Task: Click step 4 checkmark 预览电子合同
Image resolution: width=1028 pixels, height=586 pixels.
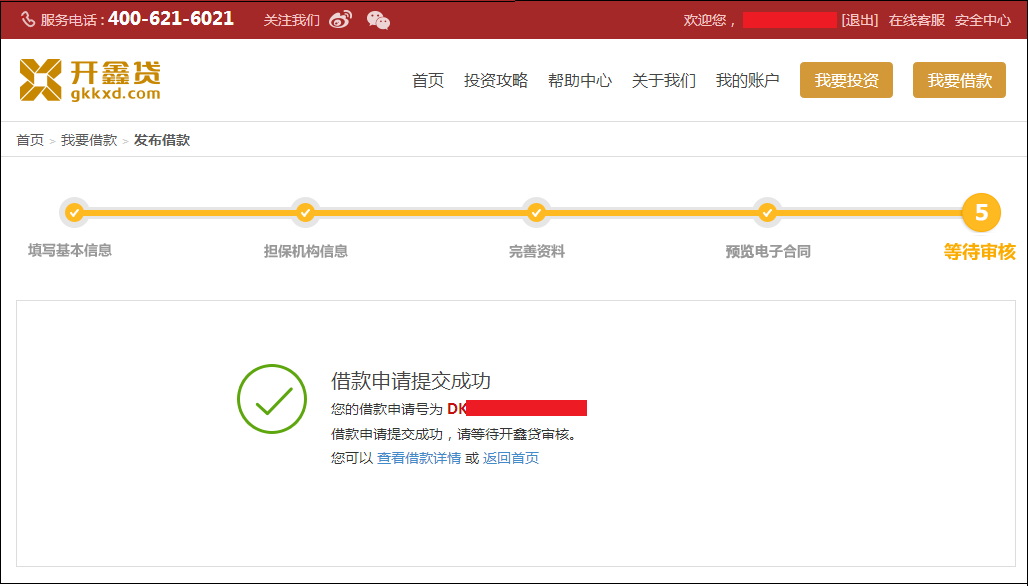Action: tap(767, 212)
